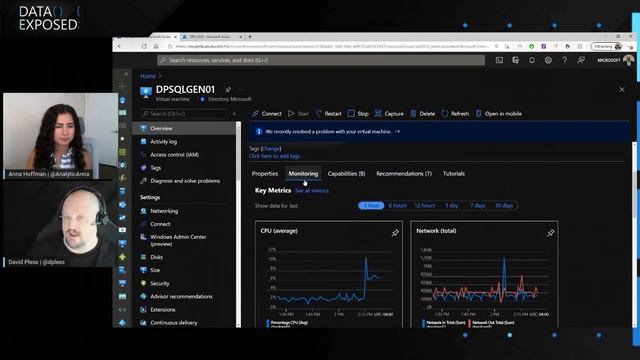640x360 pixels.
Task: Delete the virtual machine
Action: click(423, 113)
